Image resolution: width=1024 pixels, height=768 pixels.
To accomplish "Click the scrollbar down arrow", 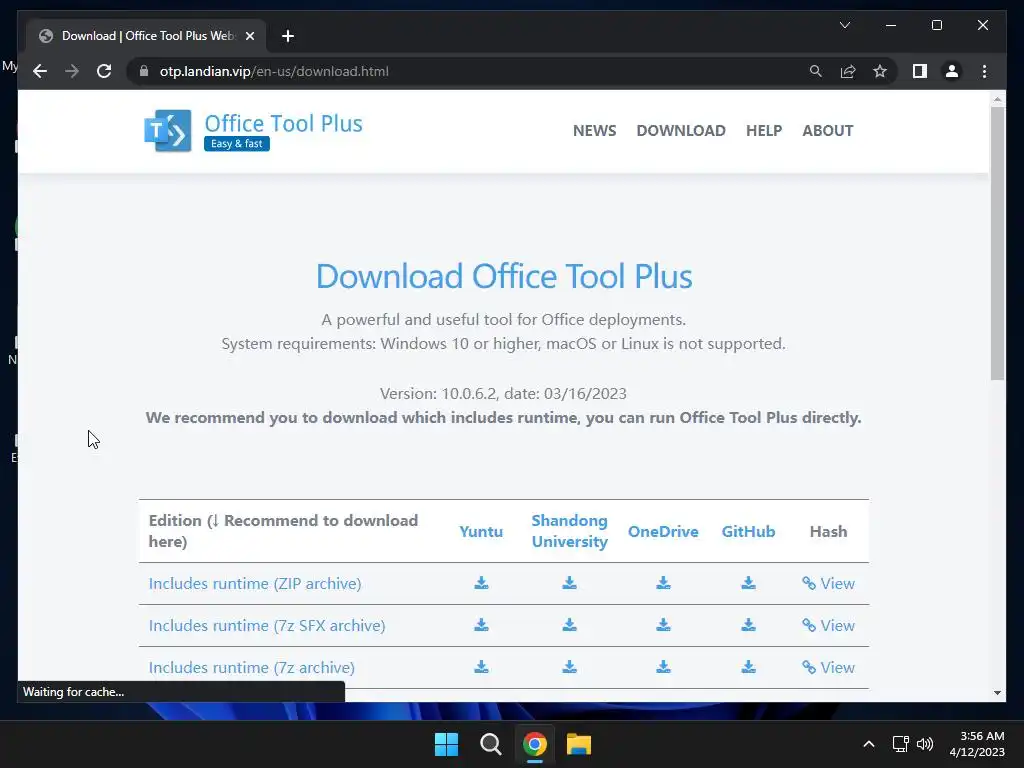I will (x=997, y=693).
